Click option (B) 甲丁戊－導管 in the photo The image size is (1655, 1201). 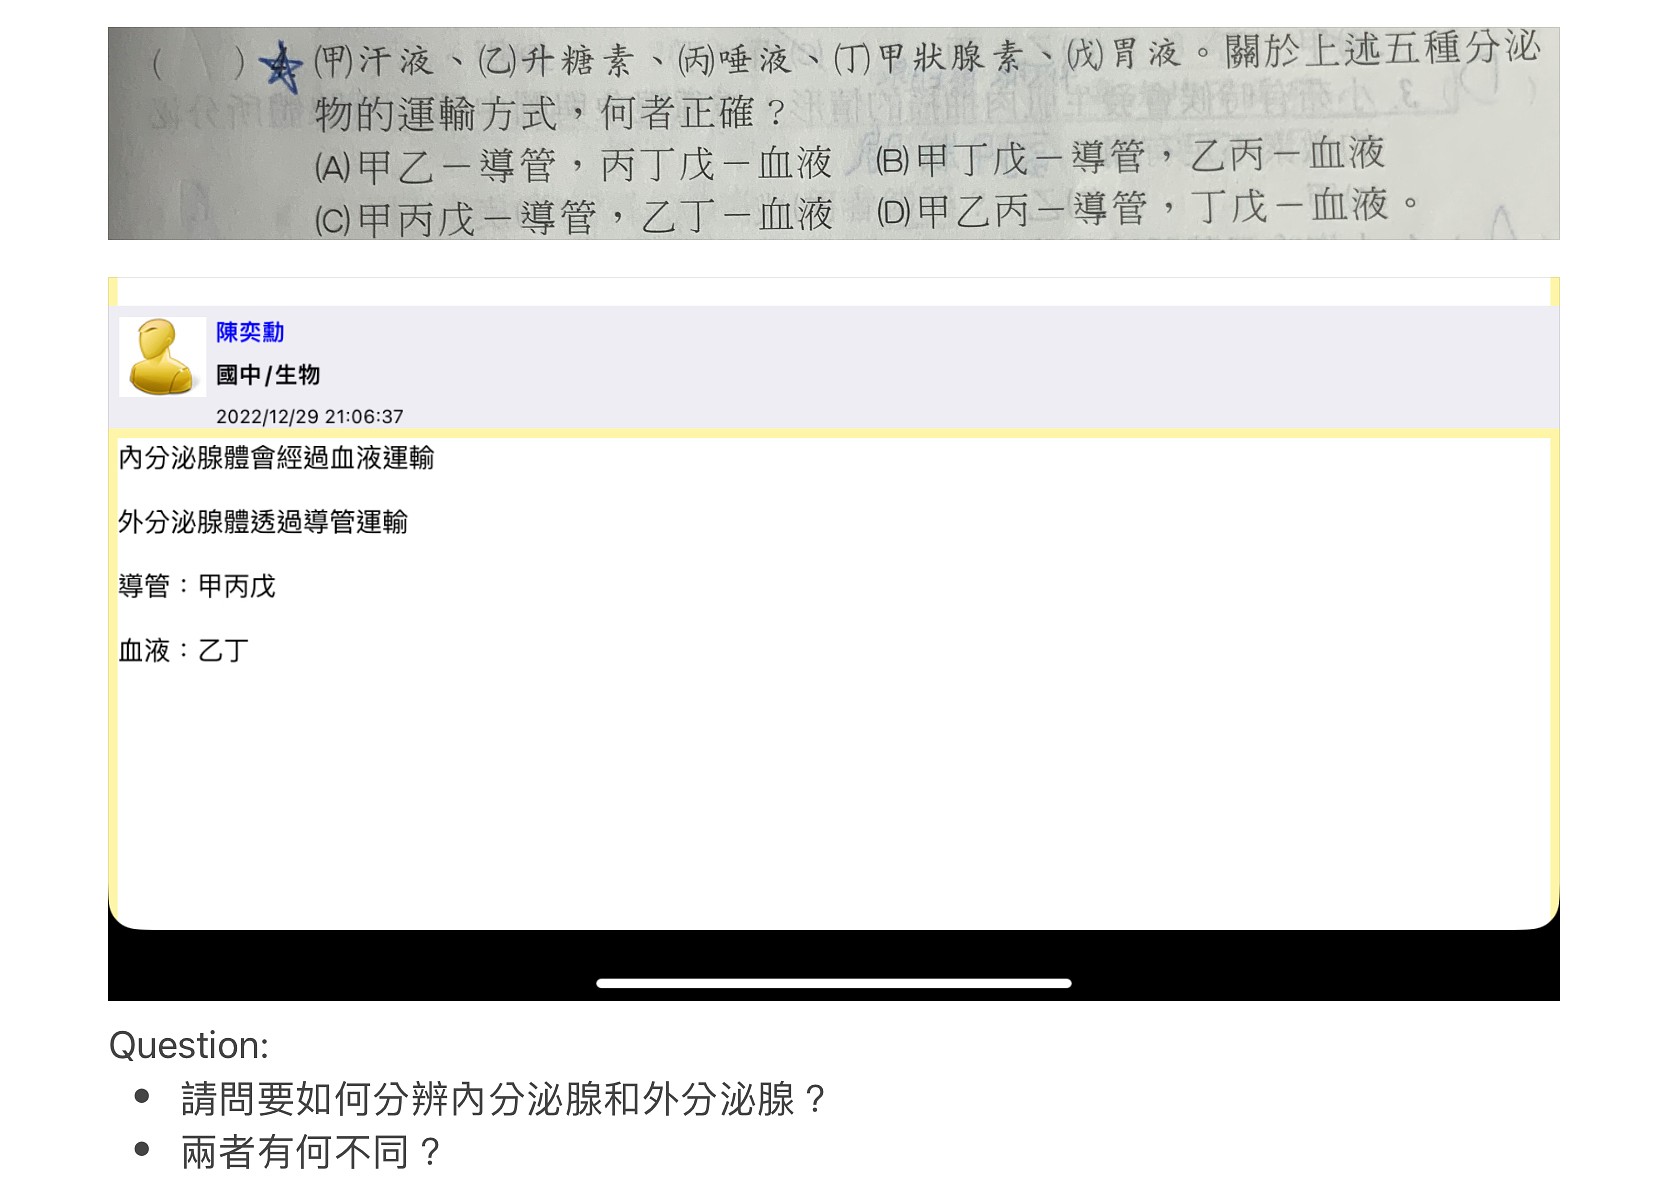point(1011,158)
